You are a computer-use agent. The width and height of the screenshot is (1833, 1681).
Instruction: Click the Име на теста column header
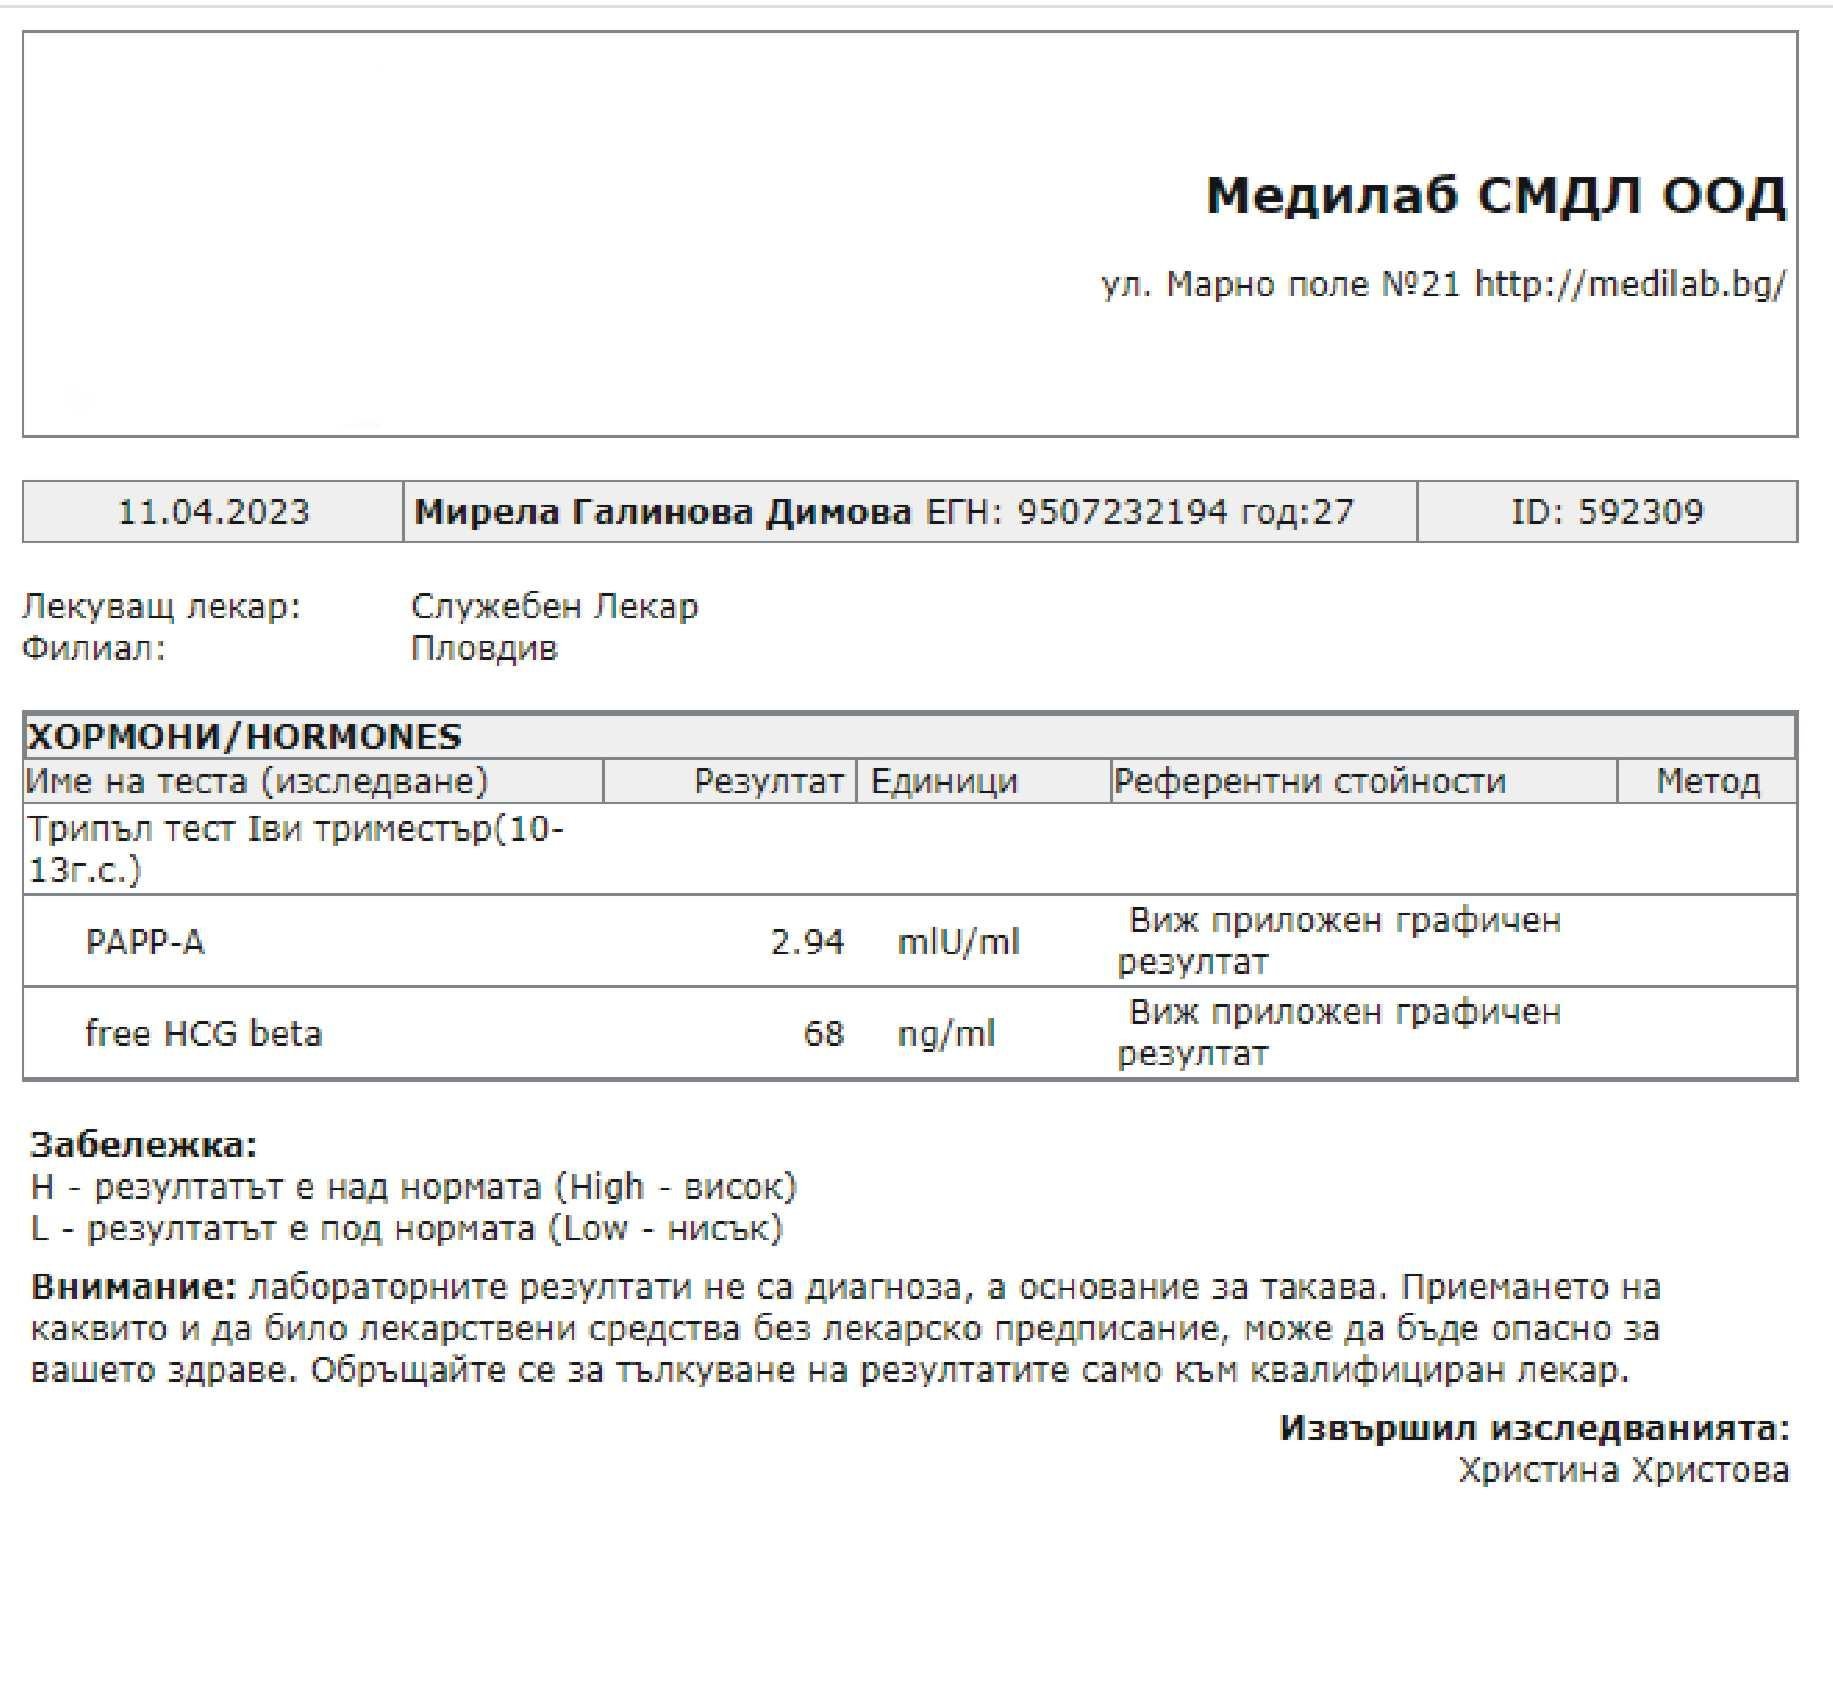coord(257,781)
